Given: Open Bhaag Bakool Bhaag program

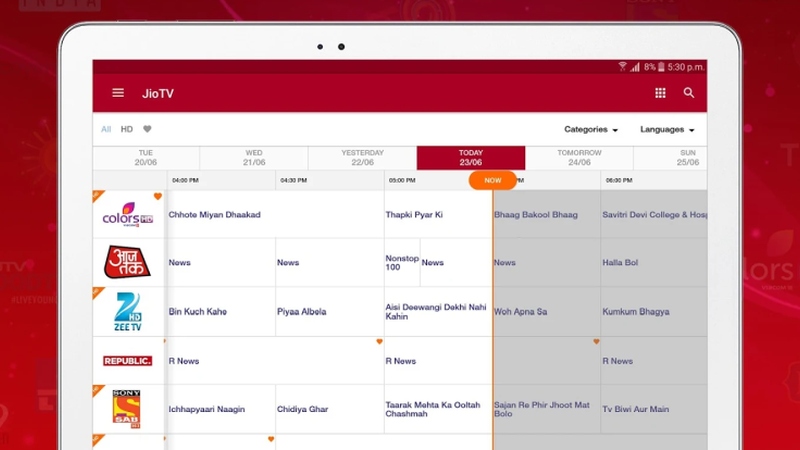Looking at the screenshot, I should click(x=547, y=214).
